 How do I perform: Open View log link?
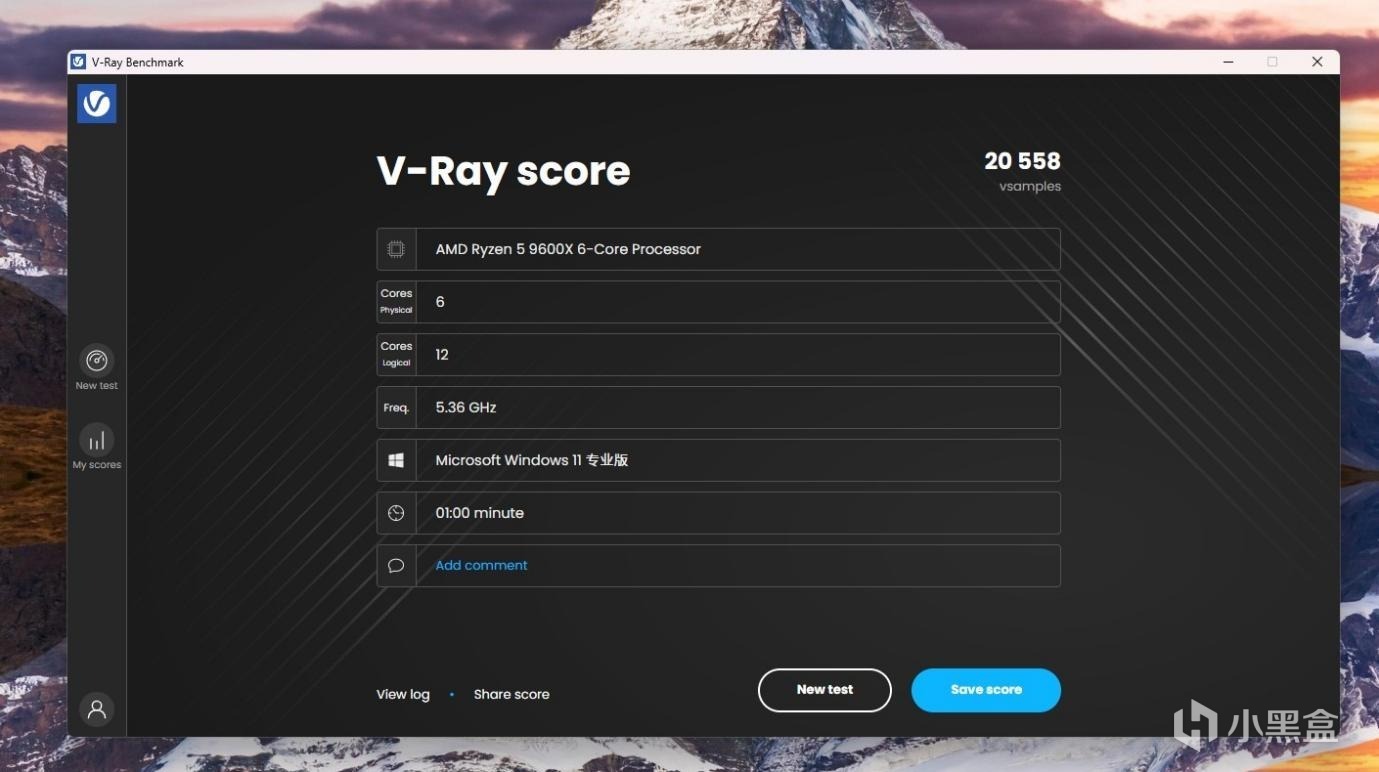[403, 694]
